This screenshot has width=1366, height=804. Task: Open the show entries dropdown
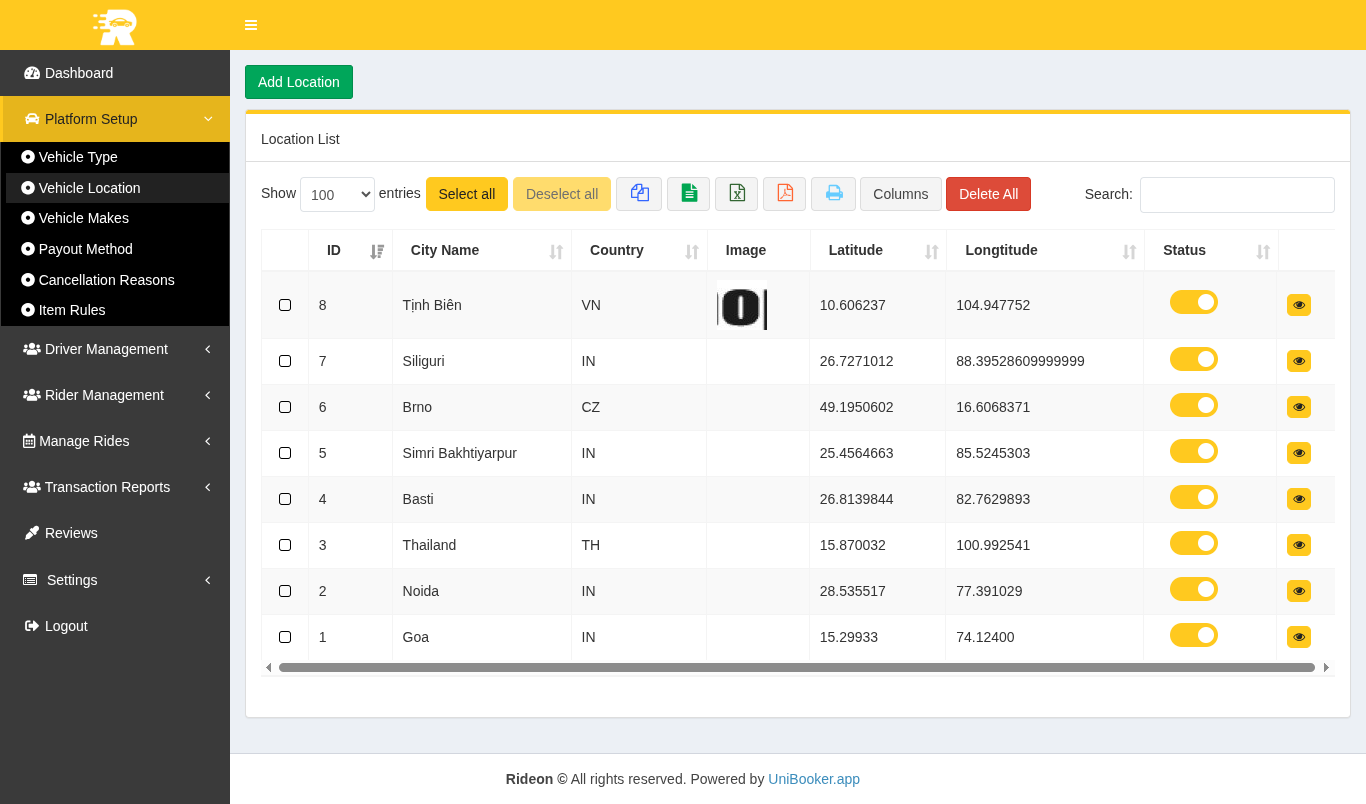tap(337, 195)
